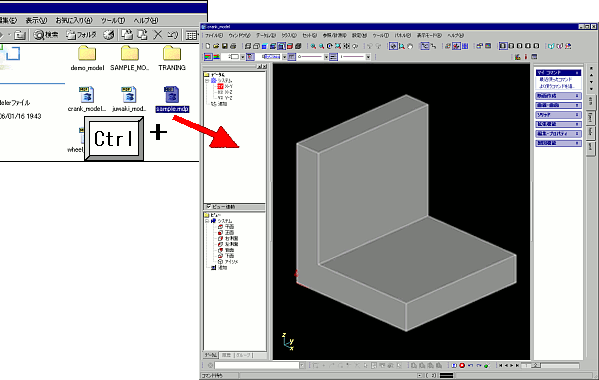Screen dimensions: 599x380
Task: Toggle the ビュー連動 checkbox
Action: click(209, 207)
